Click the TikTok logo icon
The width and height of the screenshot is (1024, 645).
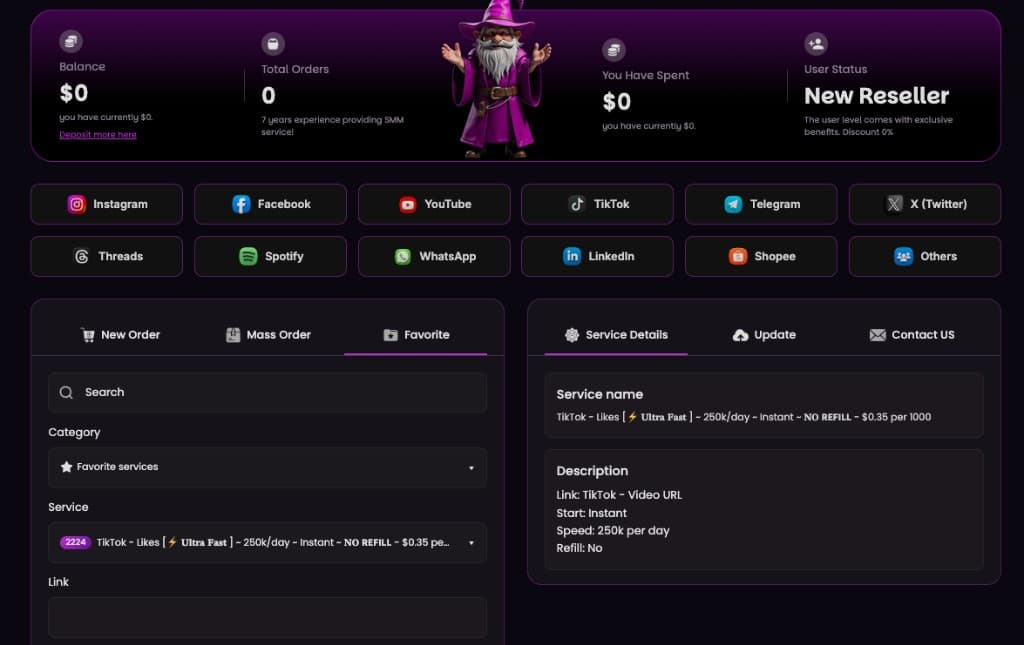click(577, 204)
